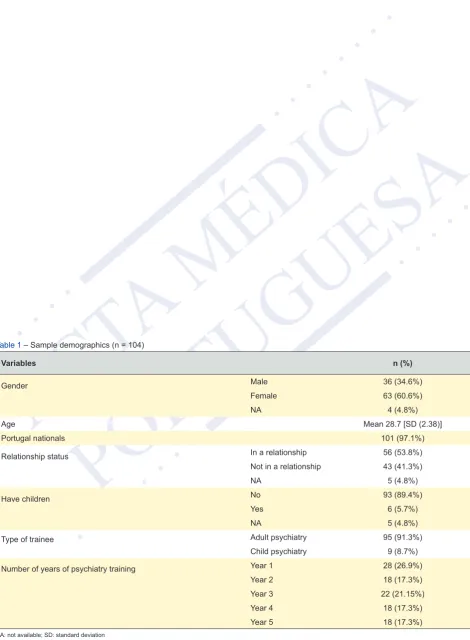Click the Adult psychiatry cell
Viewport: 470px width, 640px height.
pyautogui.click(x=279, y=538)
